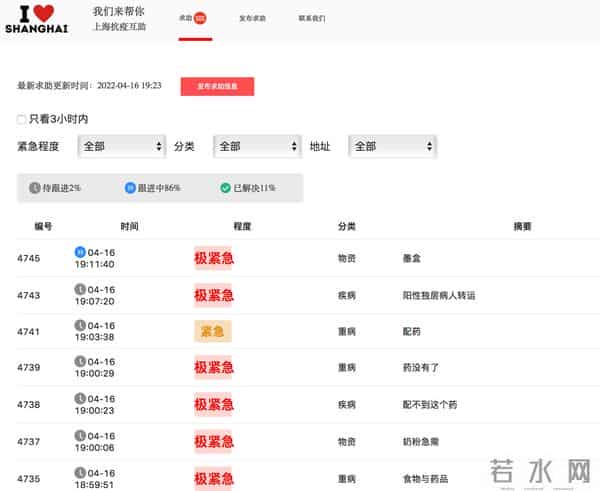This screenshot has width=600, height=491.
Task: Click the orange 紧急 tag in row 4741
Action: (212, 331)
